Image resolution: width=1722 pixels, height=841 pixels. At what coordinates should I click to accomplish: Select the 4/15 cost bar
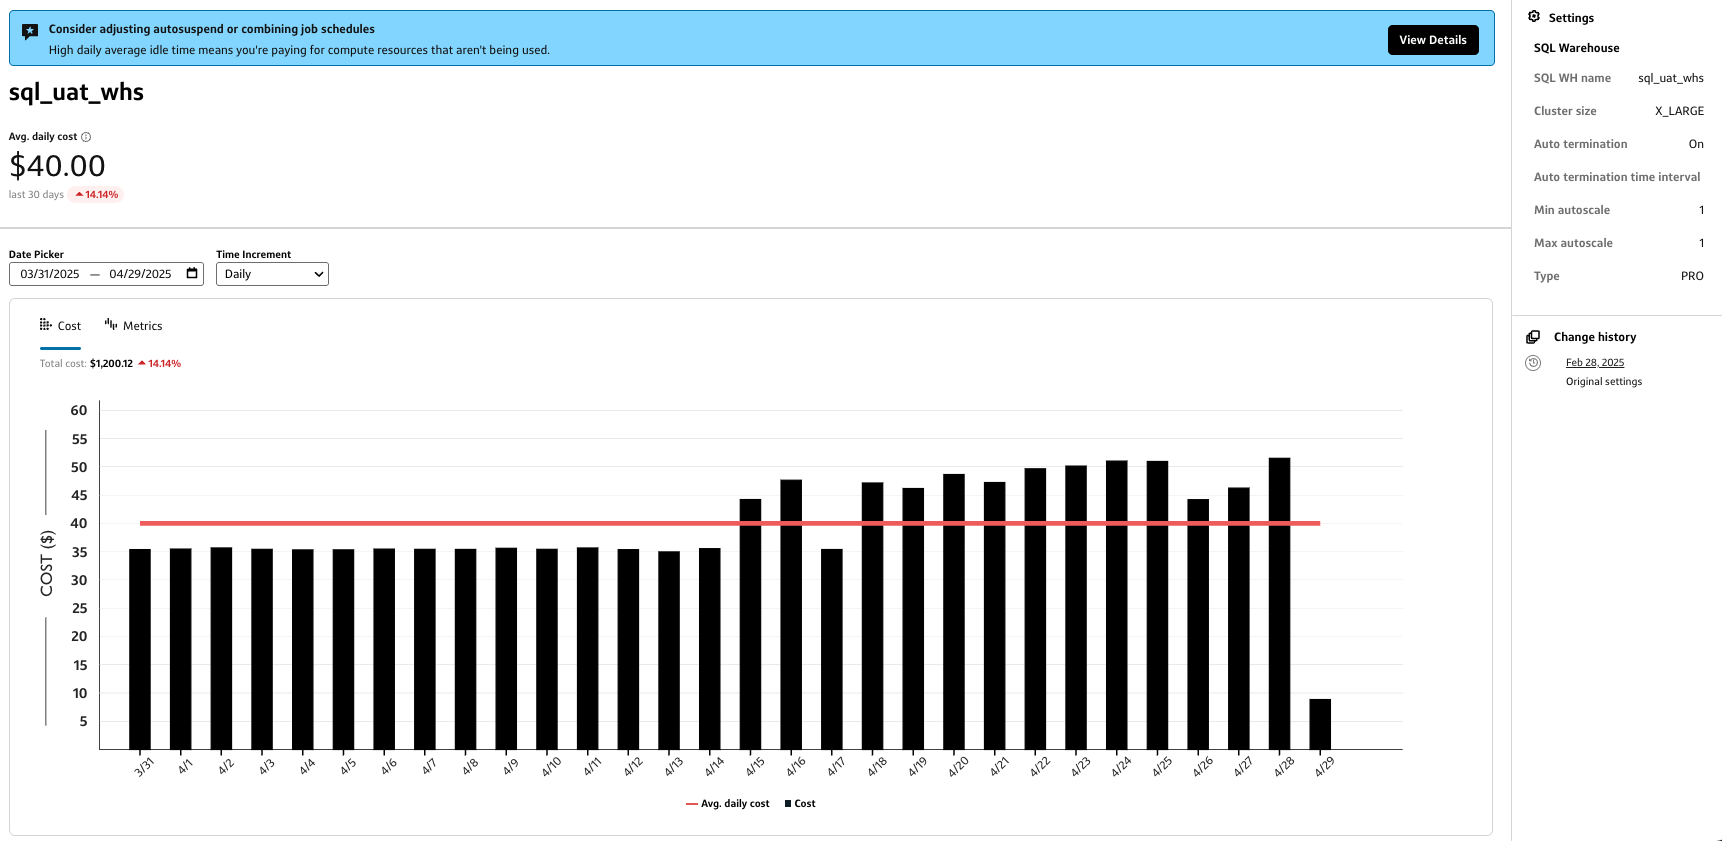click(x=750, y=624)
